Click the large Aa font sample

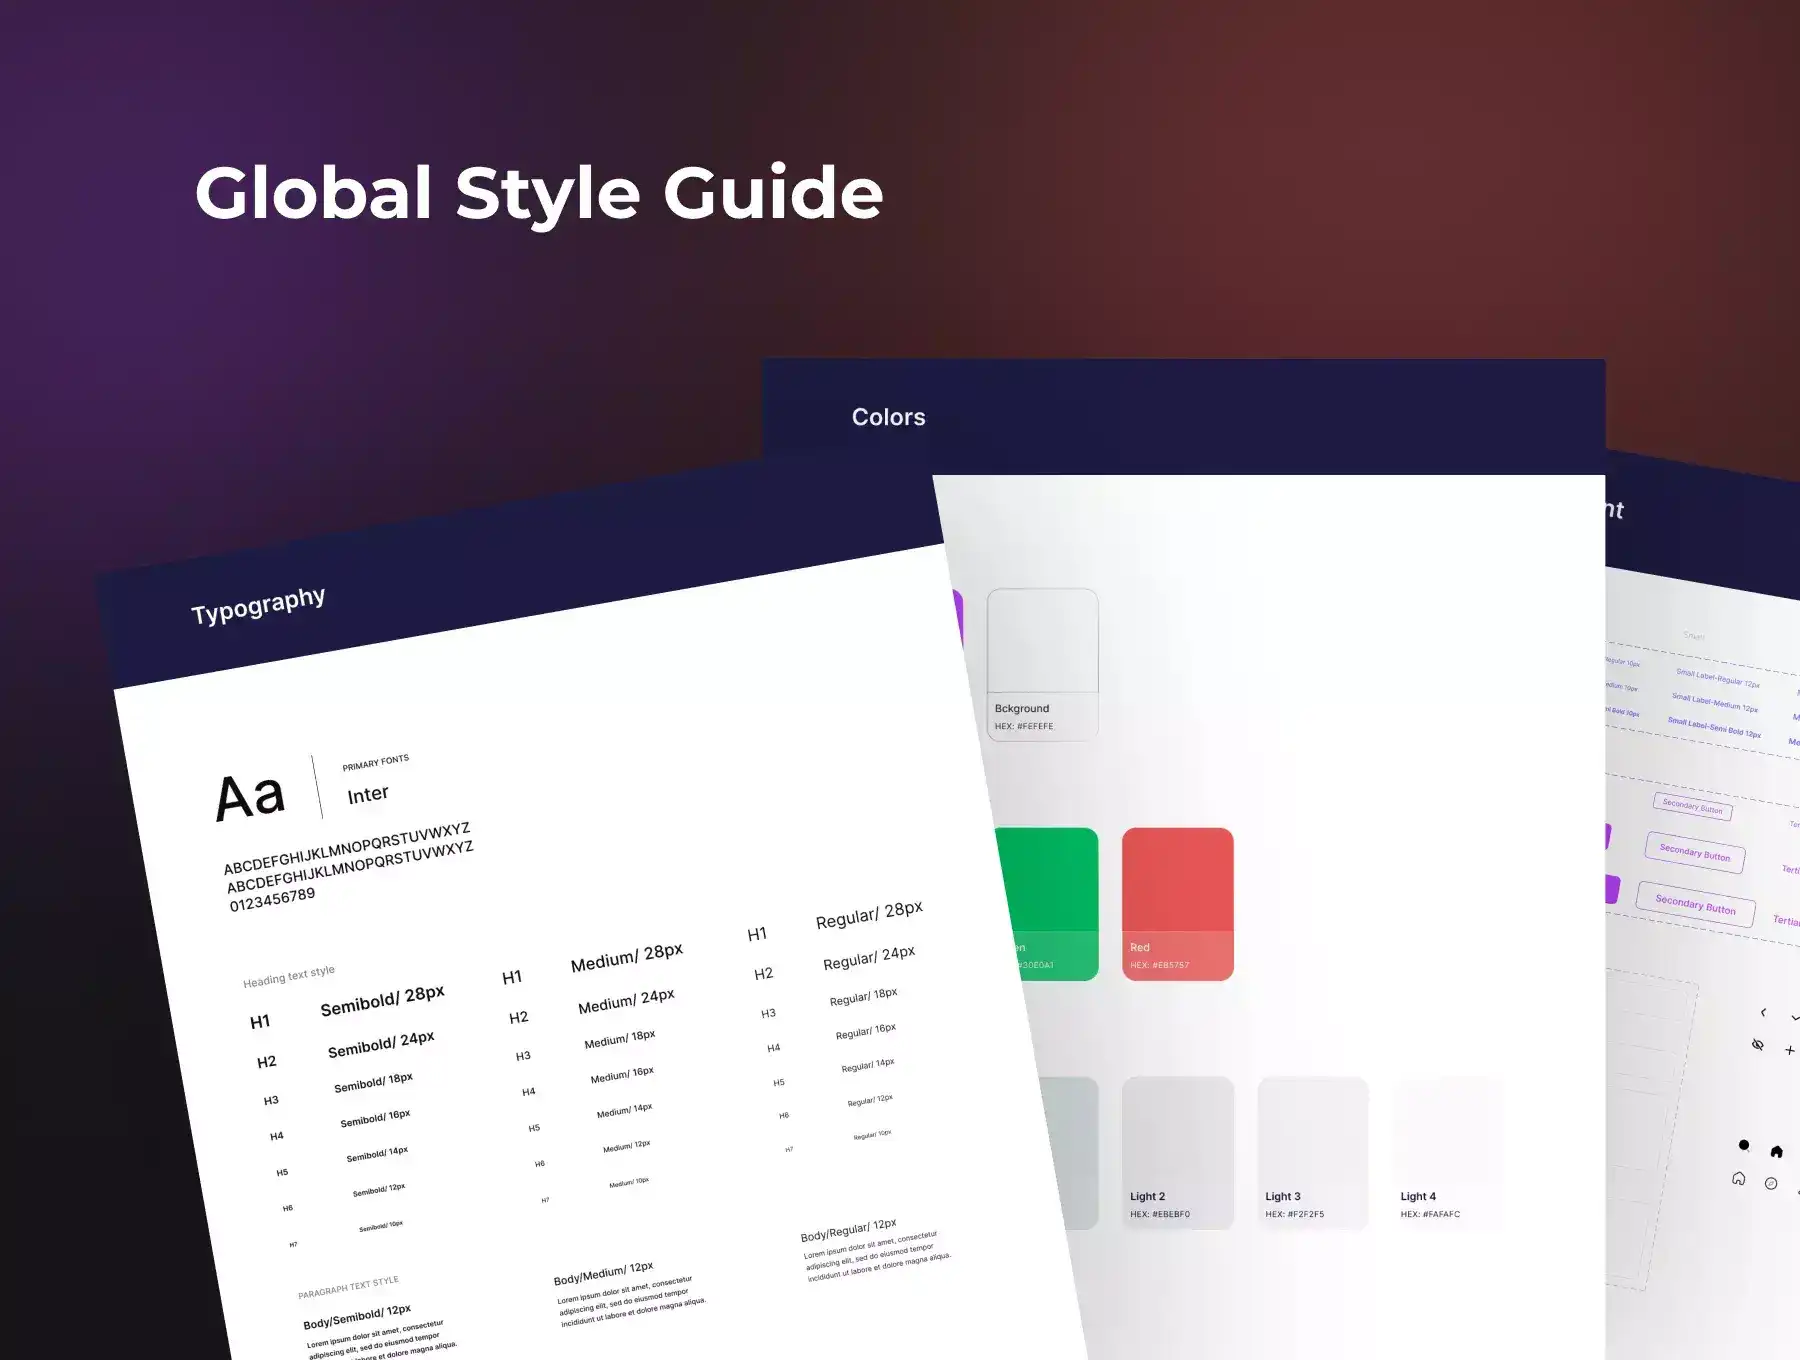[250, 797]
